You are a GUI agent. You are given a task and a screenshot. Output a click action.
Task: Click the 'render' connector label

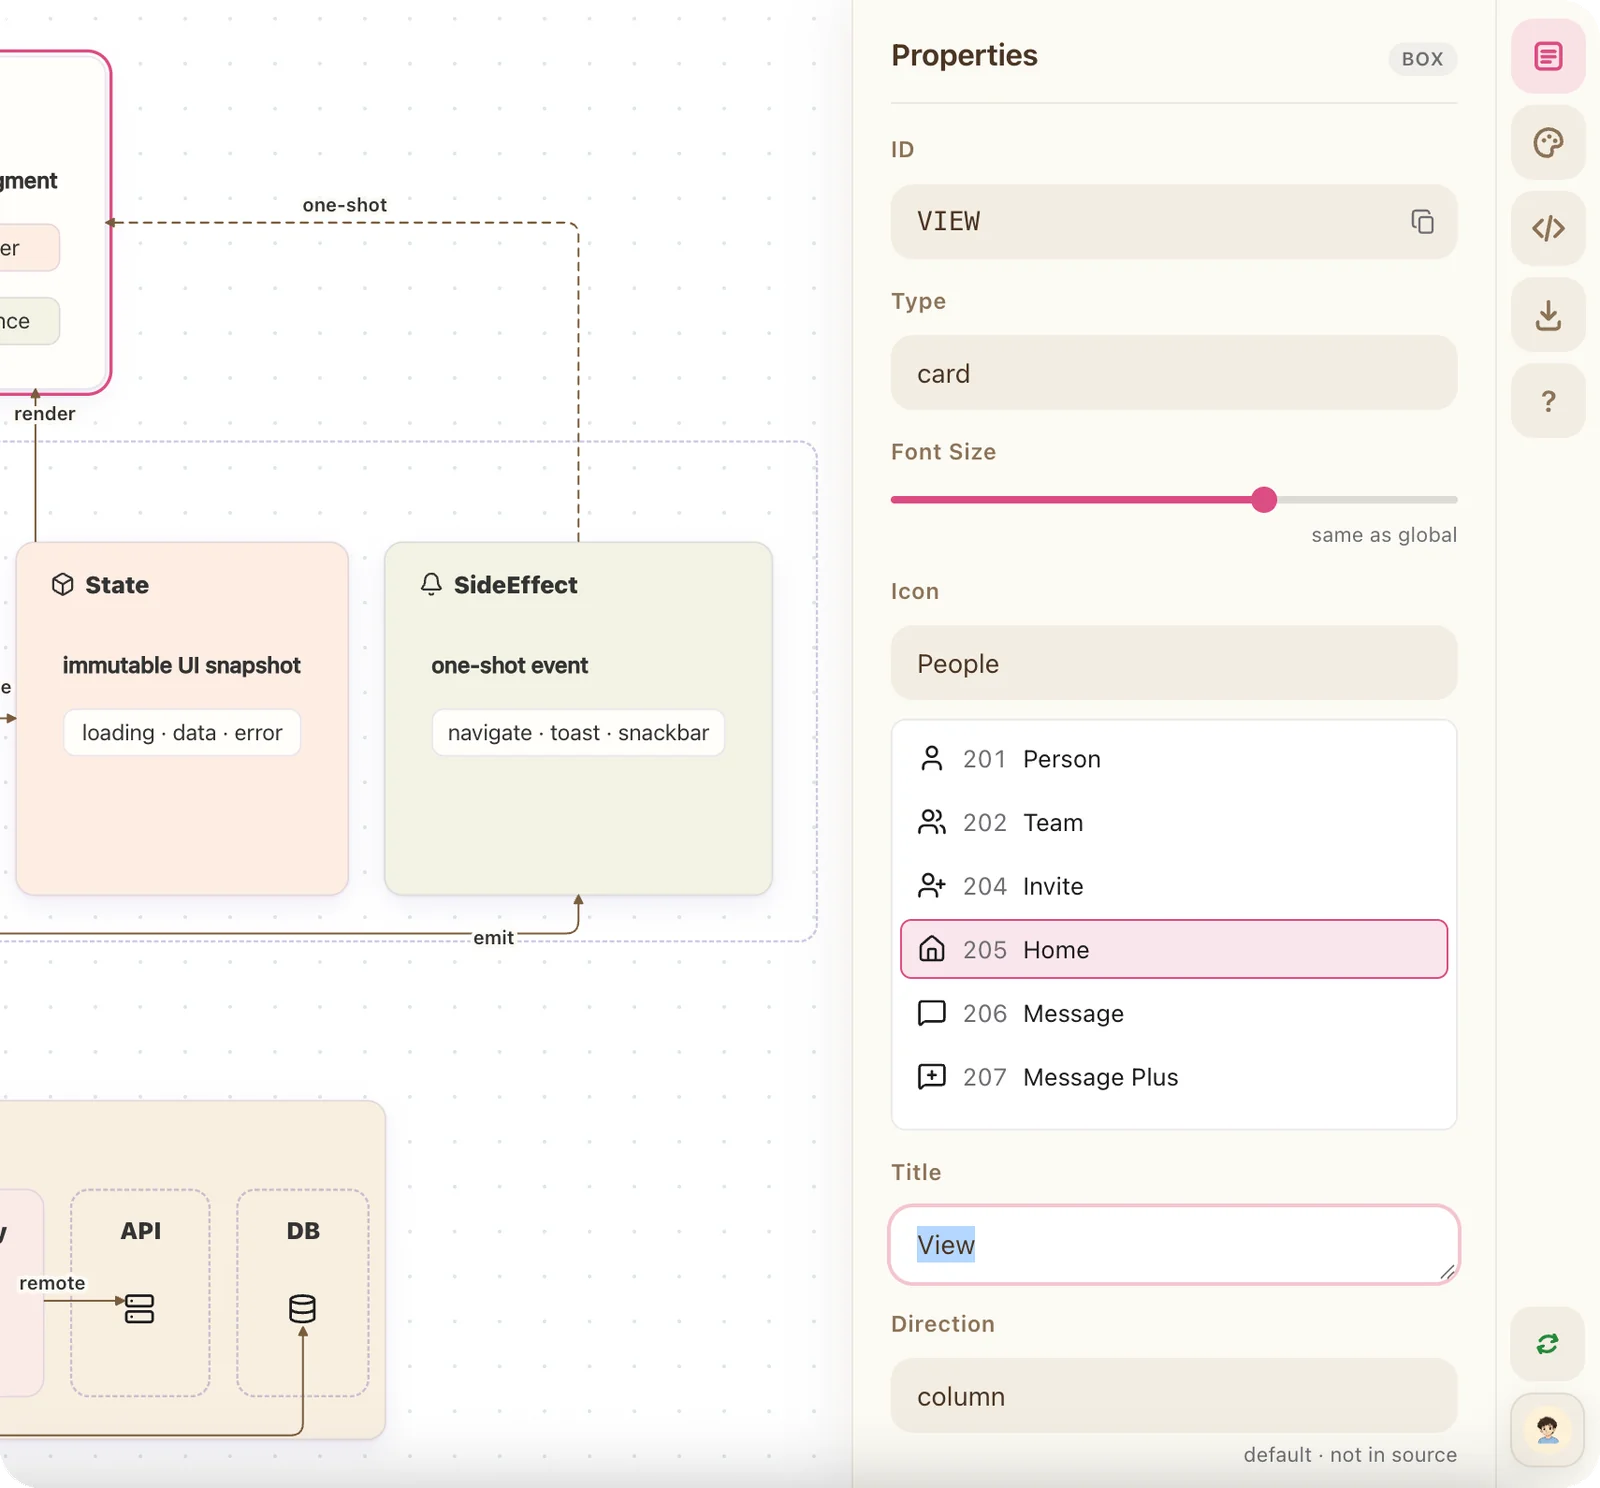point(45,414)
